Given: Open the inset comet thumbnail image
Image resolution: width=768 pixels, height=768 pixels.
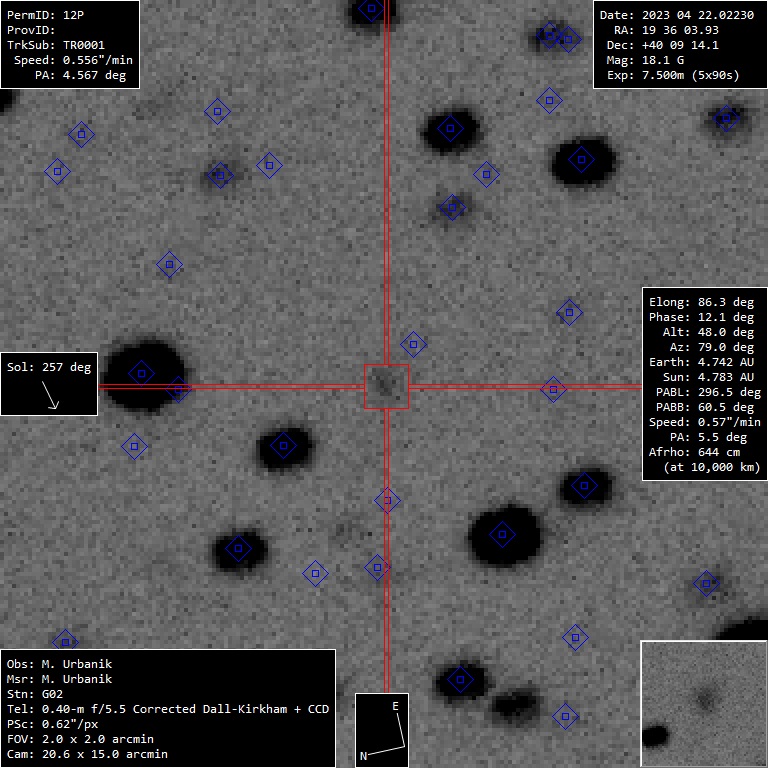Looking at the screenshot, I should [x=704, y=704].
